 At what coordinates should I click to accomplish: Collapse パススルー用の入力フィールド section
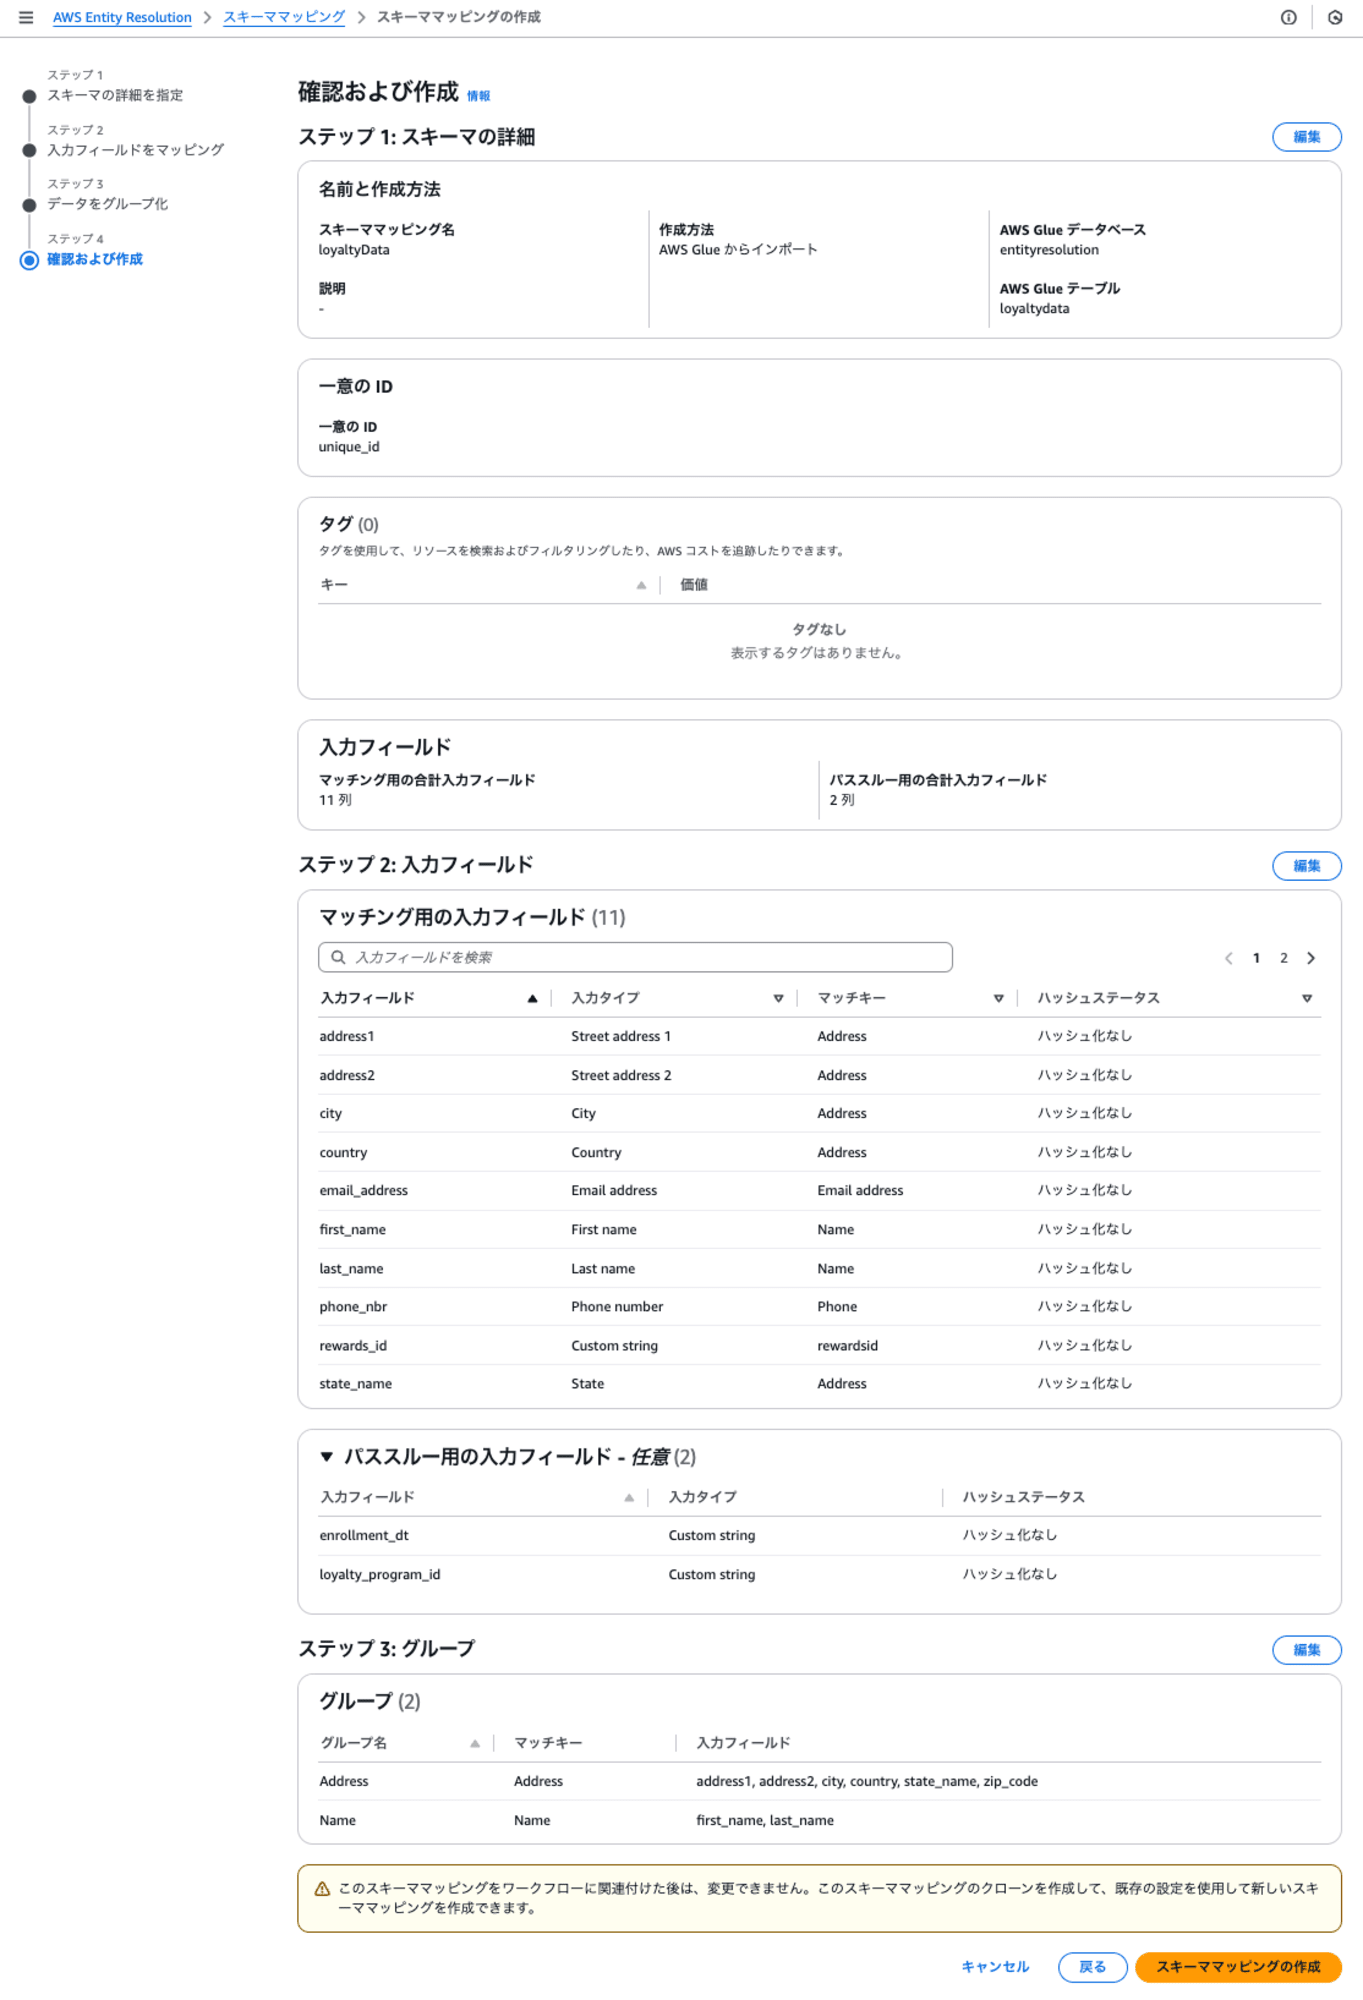pos(326,1457)
